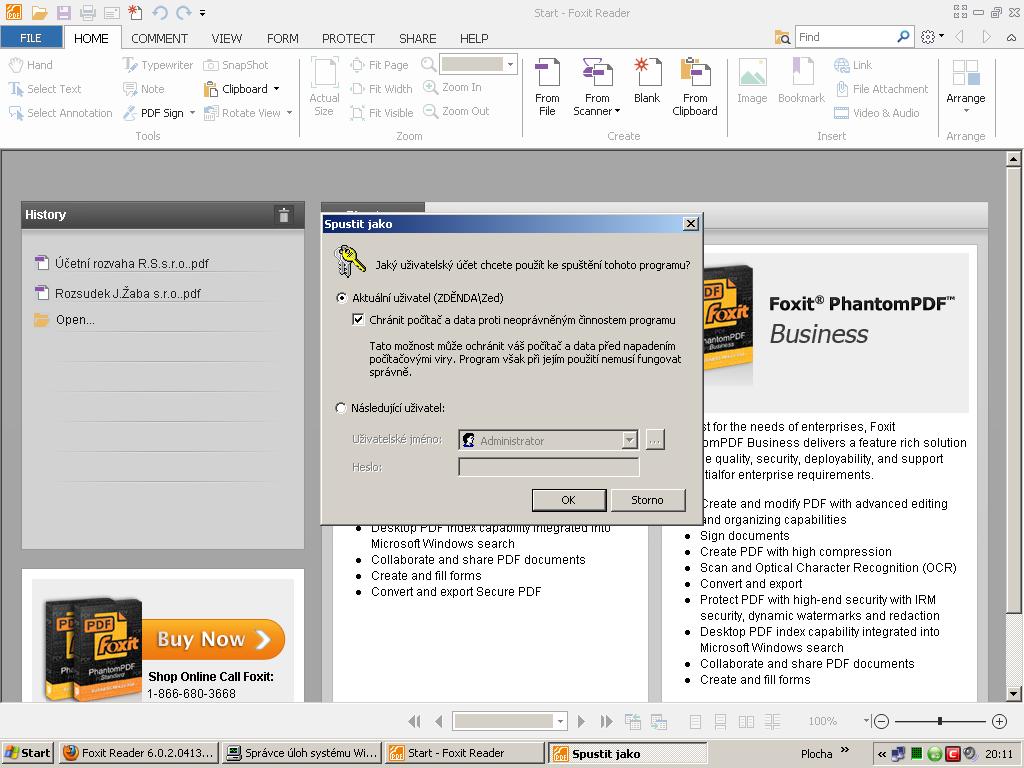Click the Print icon in quick access toolbar
Viewport: 1024px width, 768px height.
tap(88, 12)
